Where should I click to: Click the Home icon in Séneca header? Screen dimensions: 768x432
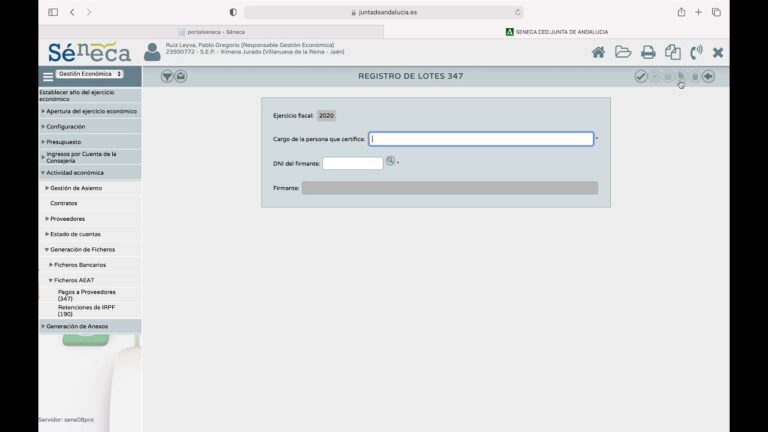(x=598, y=52)
